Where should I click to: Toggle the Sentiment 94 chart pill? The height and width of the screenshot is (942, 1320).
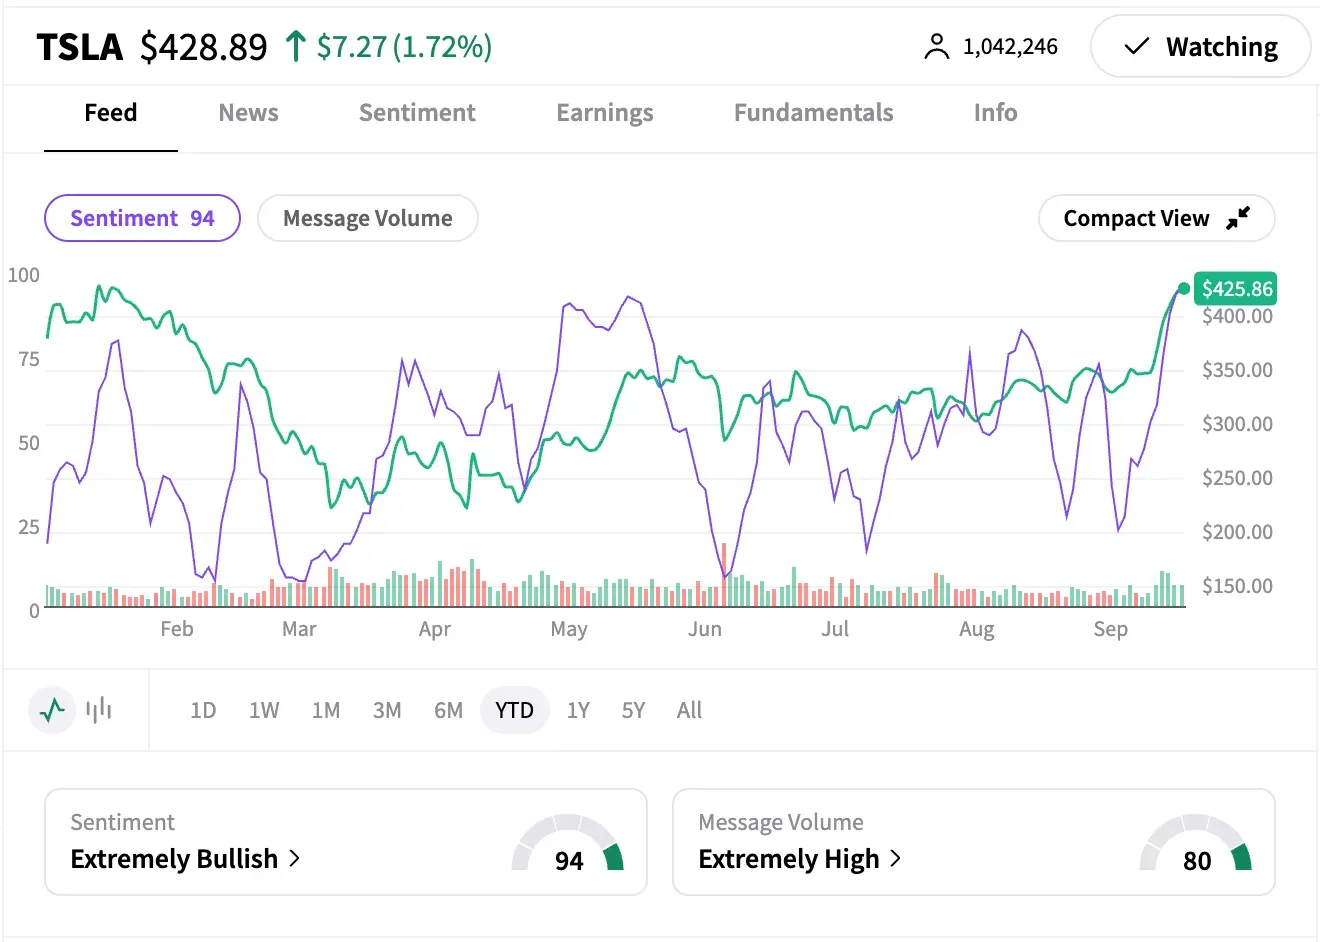coord(142,218)
